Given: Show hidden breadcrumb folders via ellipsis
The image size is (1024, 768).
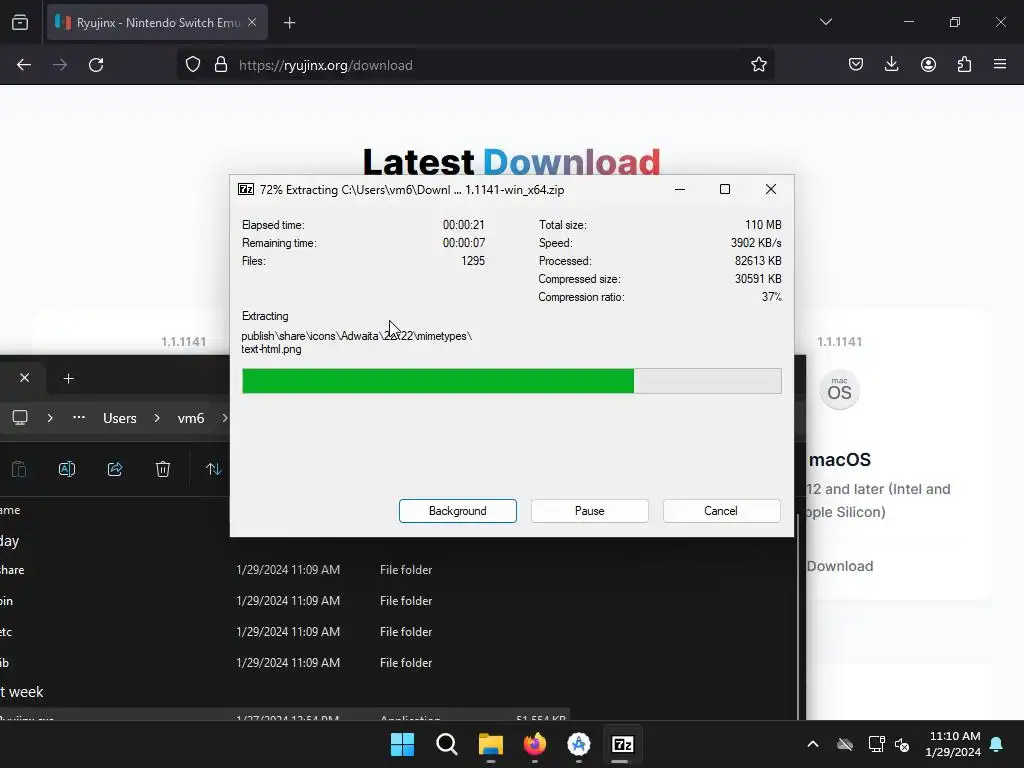Looking at the screenshot, I should [79, 417].
